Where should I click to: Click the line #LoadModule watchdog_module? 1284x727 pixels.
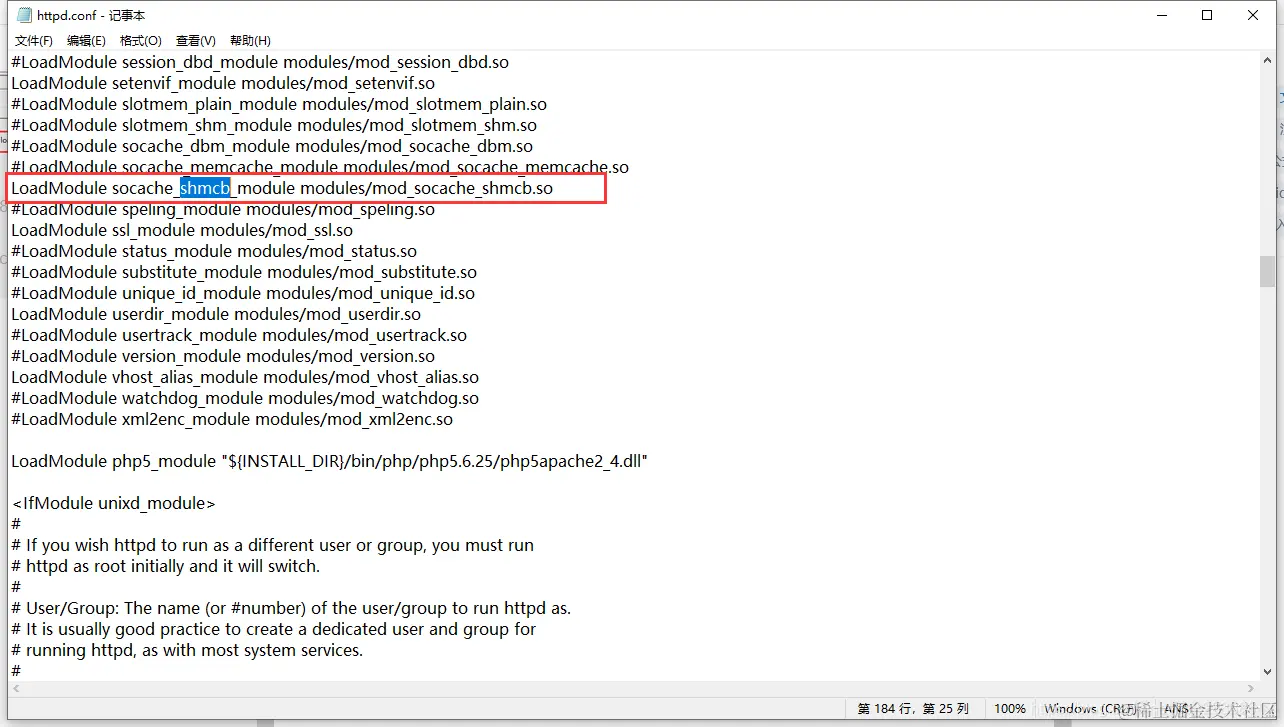(x=245, y=398)
